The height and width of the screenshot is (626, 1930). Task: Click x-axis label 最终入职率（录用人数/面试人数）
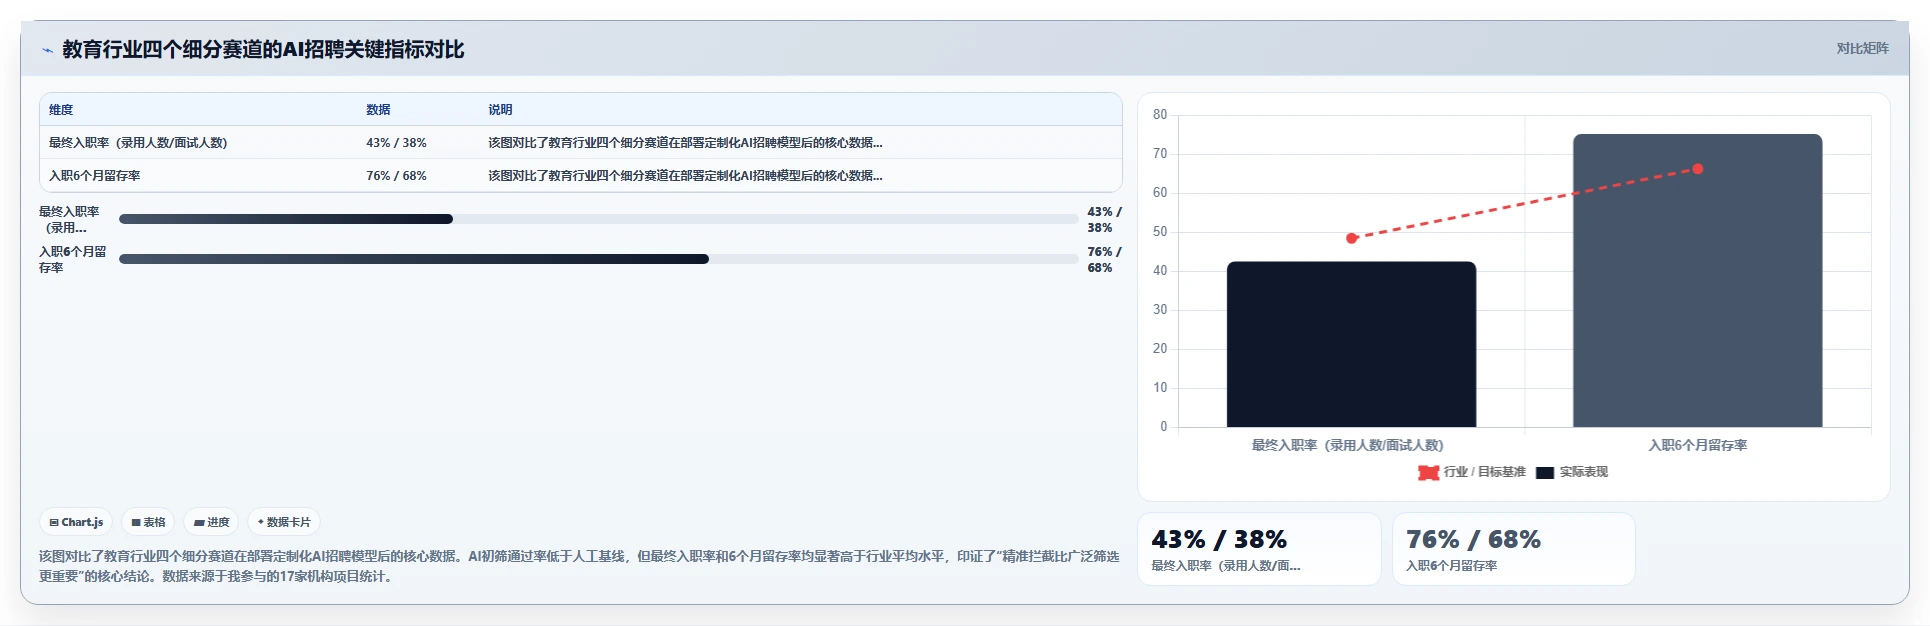coord(1347,445)
